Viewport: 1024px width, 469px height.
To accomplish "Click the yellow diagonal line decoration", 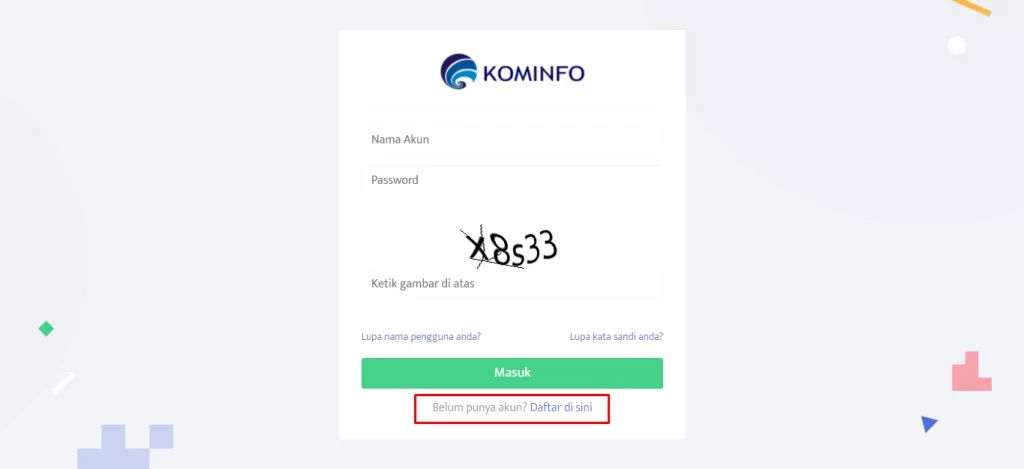I will pyautogui.click(x=971, y=7).
